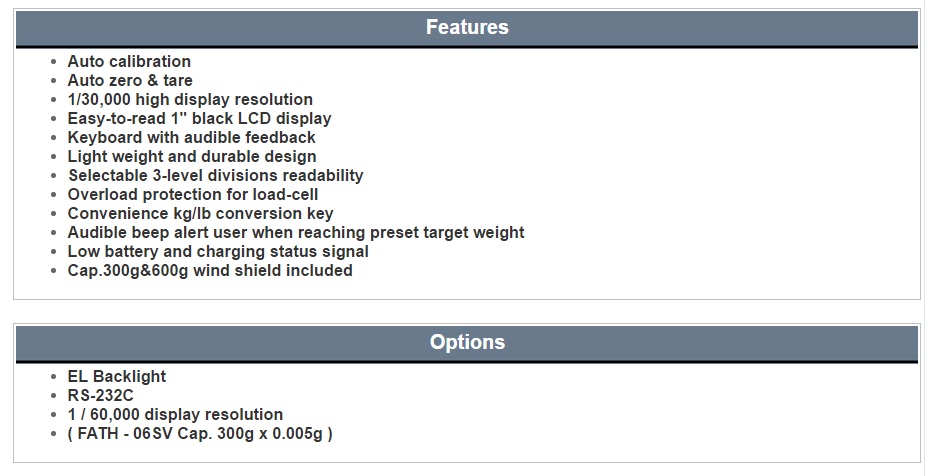This screenshot has height=476, width=939.
Task: Click Low battery and charging status item
Action: coord(218,252)
